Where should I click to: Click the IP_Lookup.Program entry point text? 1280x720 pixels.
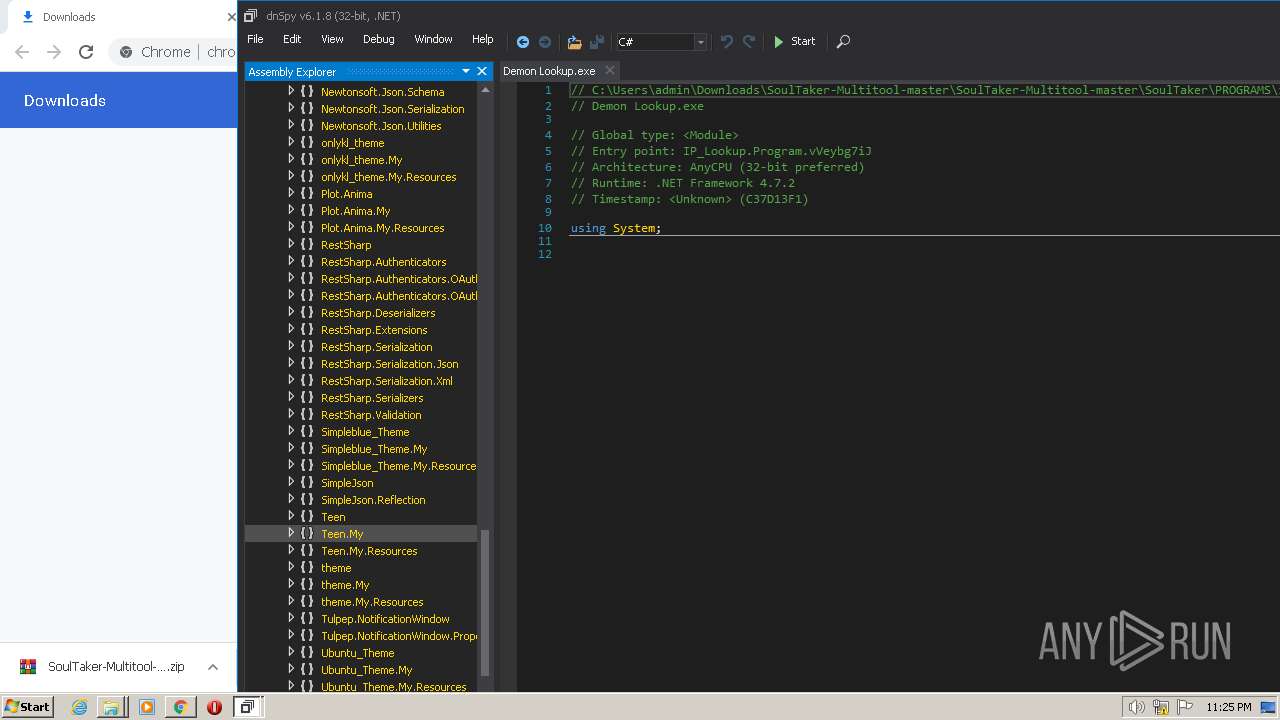(x=777, y=151)
